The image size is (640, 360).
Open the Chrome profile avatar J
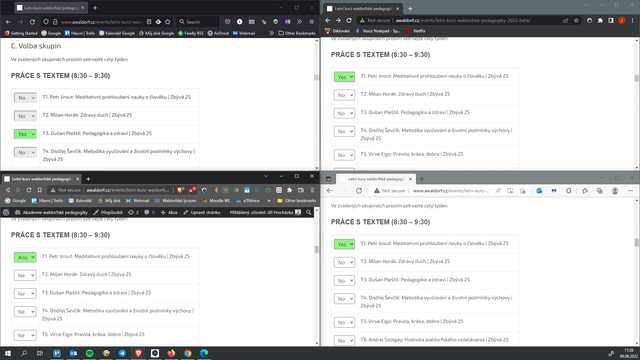click(622, 20)
